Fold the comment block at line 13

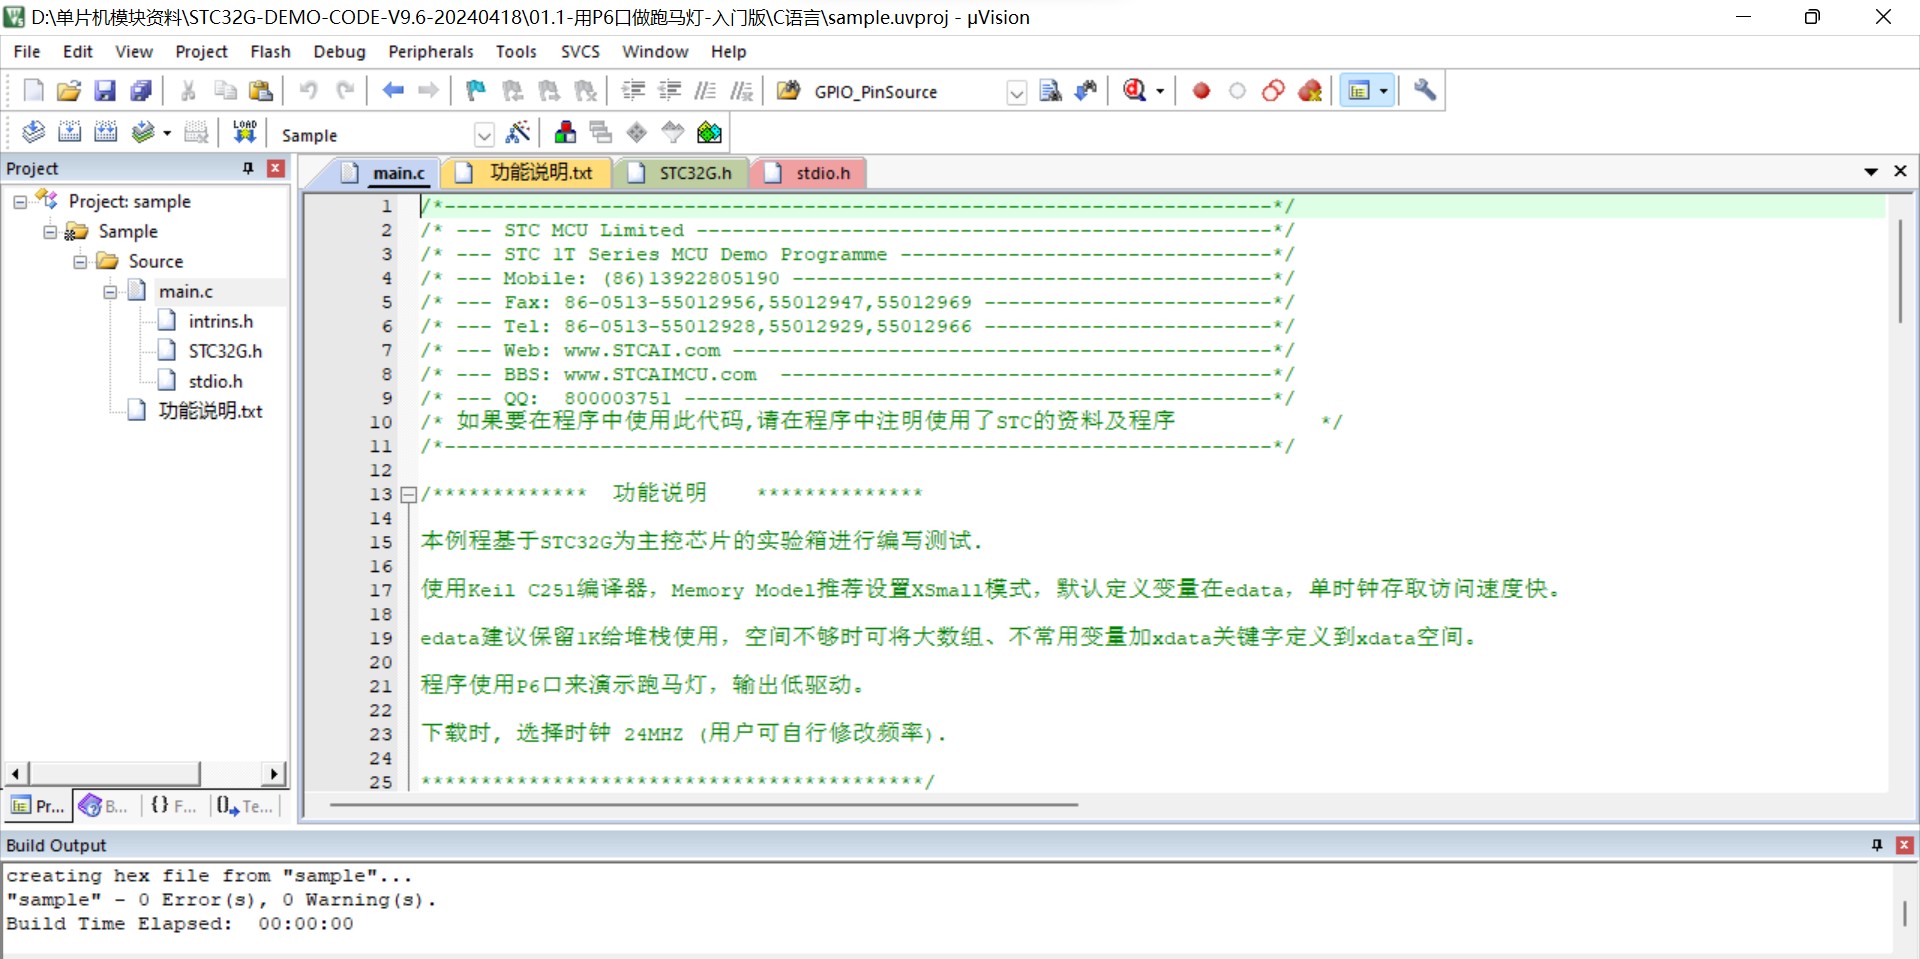(x=408, y=494)
